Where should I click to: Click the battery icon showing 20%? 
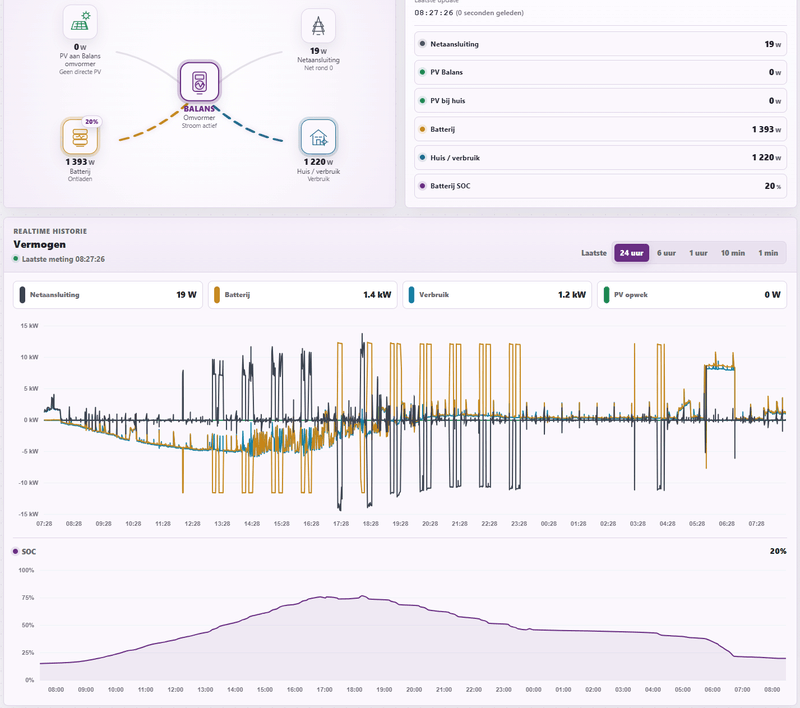tap(80, 136)
